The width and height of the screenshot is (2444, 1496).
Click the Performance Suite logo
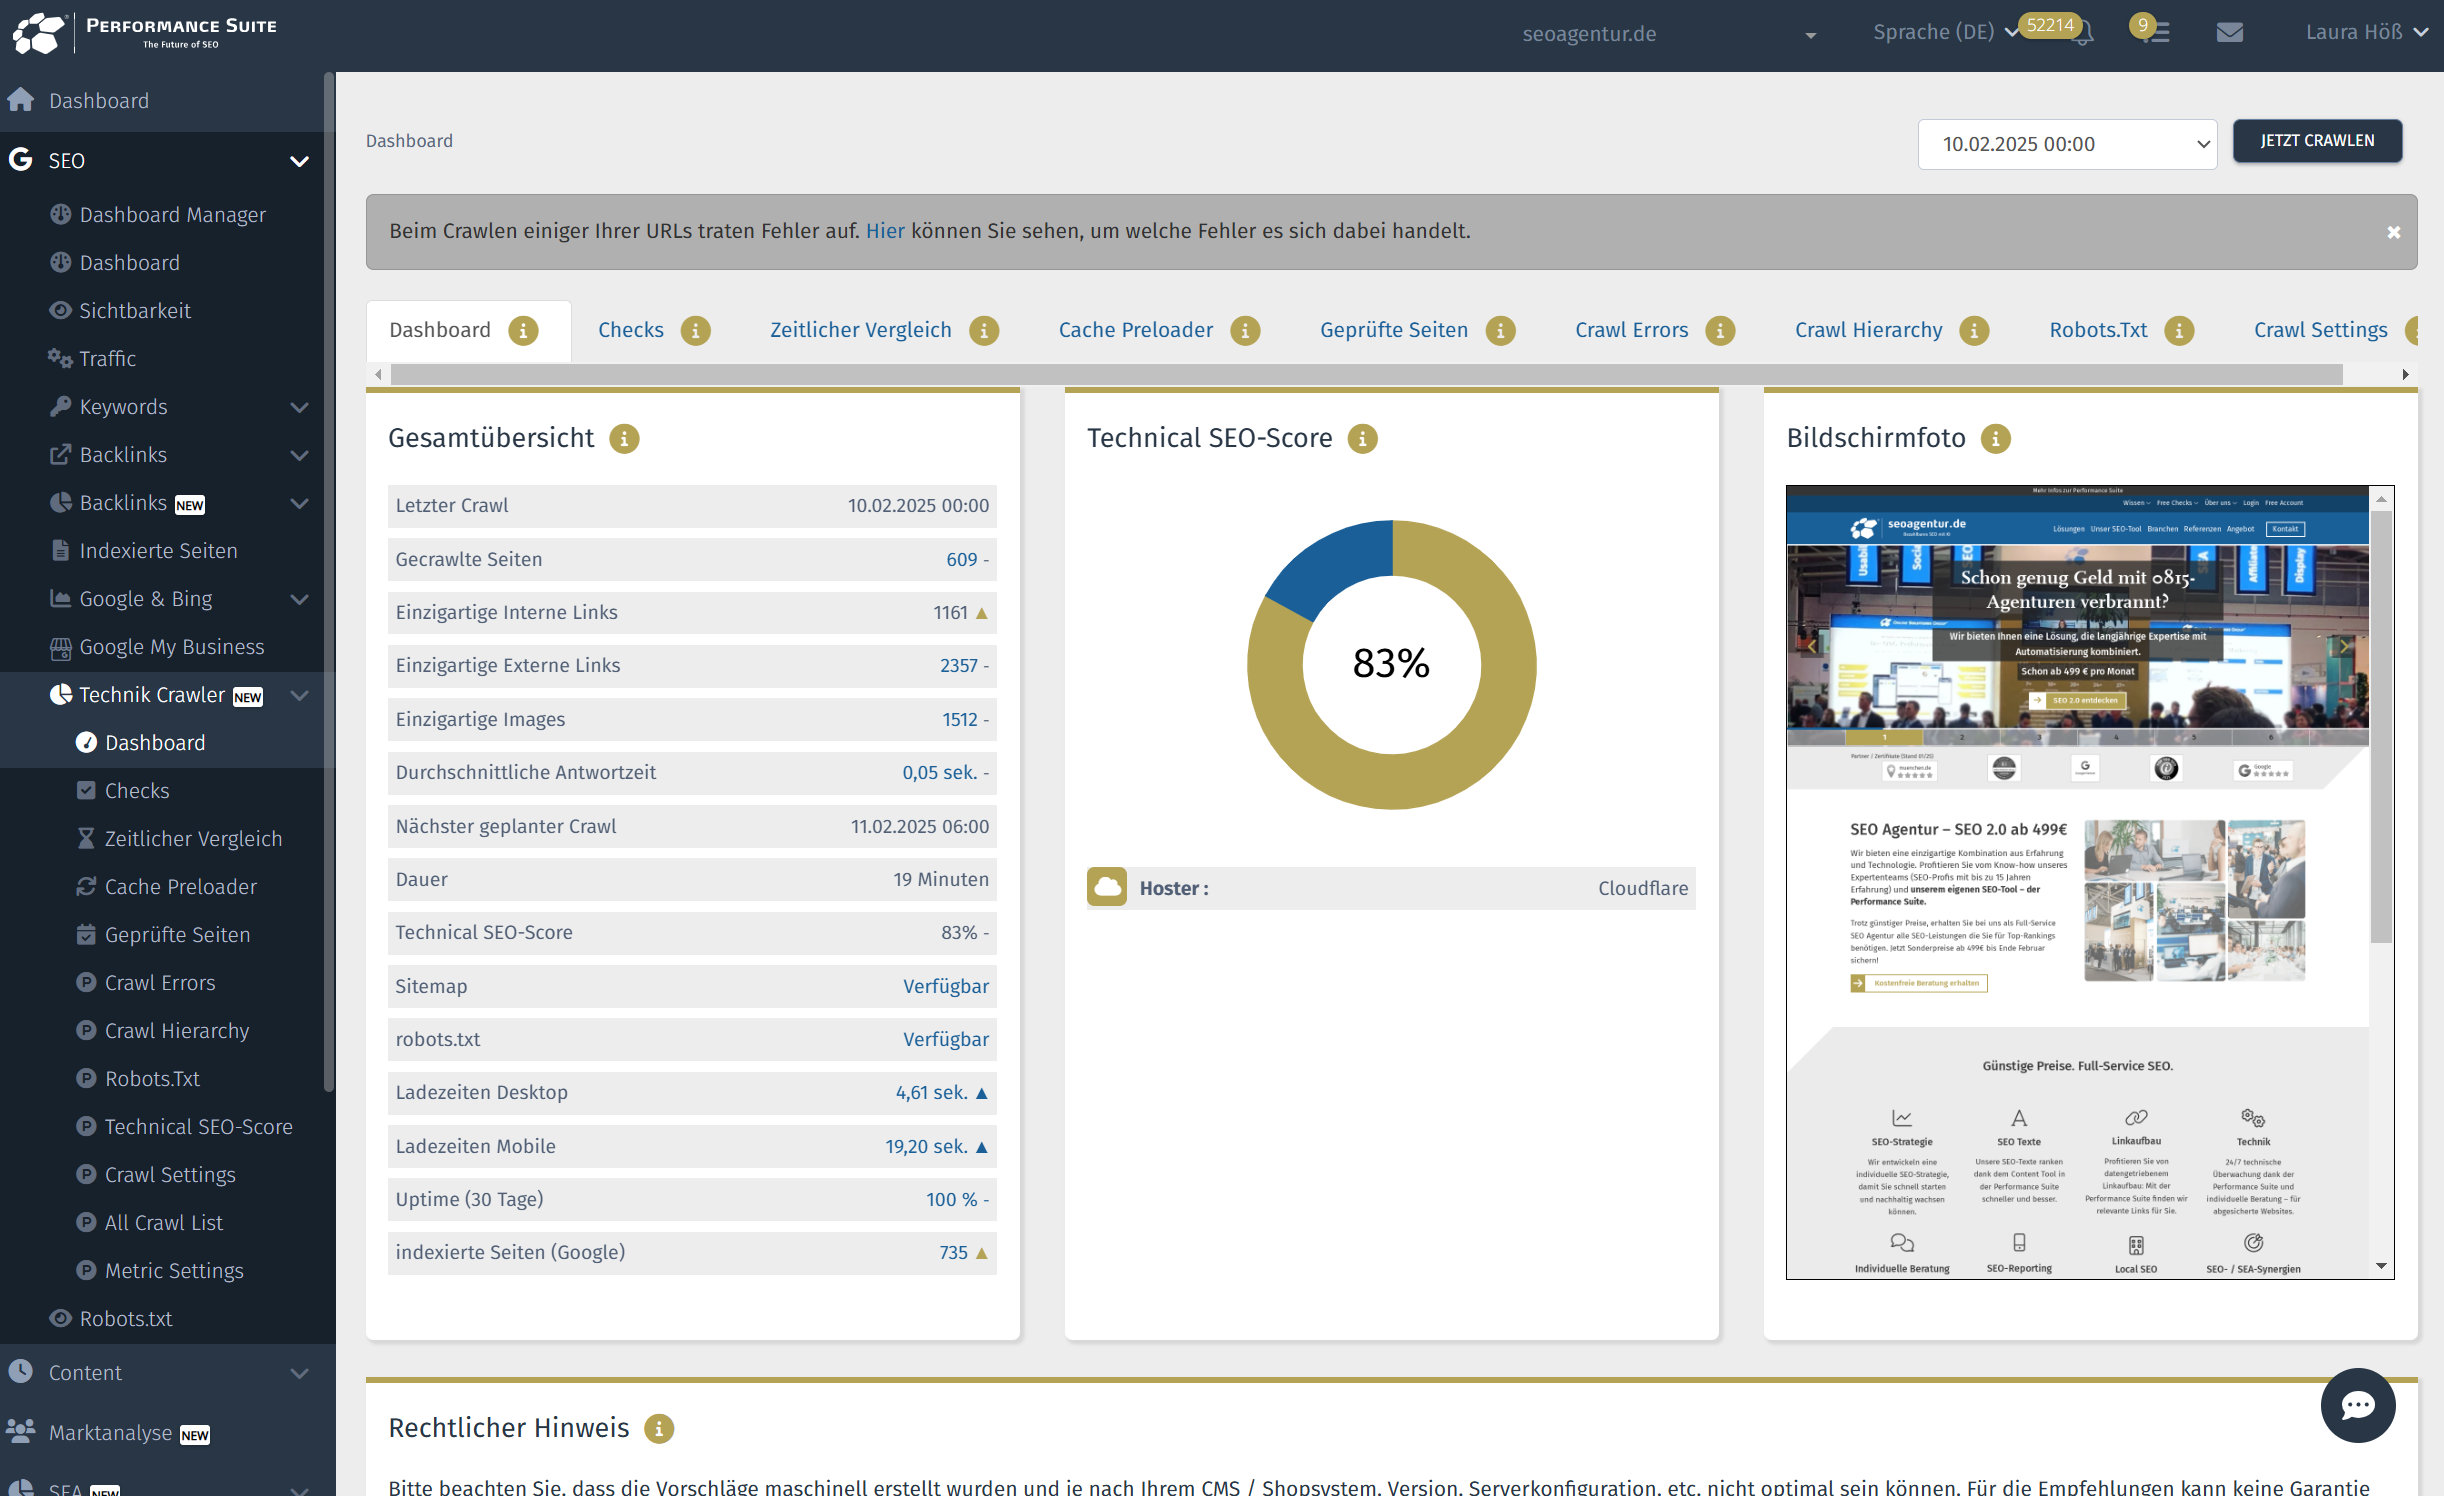pyautogui.click(x=145, y=33)
